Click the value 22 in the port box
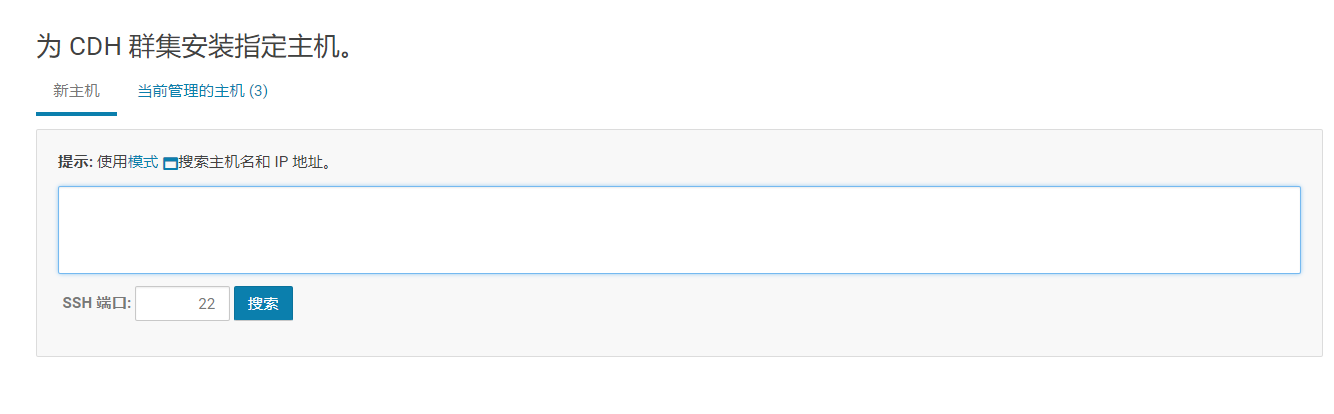 pyautogui.click(x=207, y=304)
